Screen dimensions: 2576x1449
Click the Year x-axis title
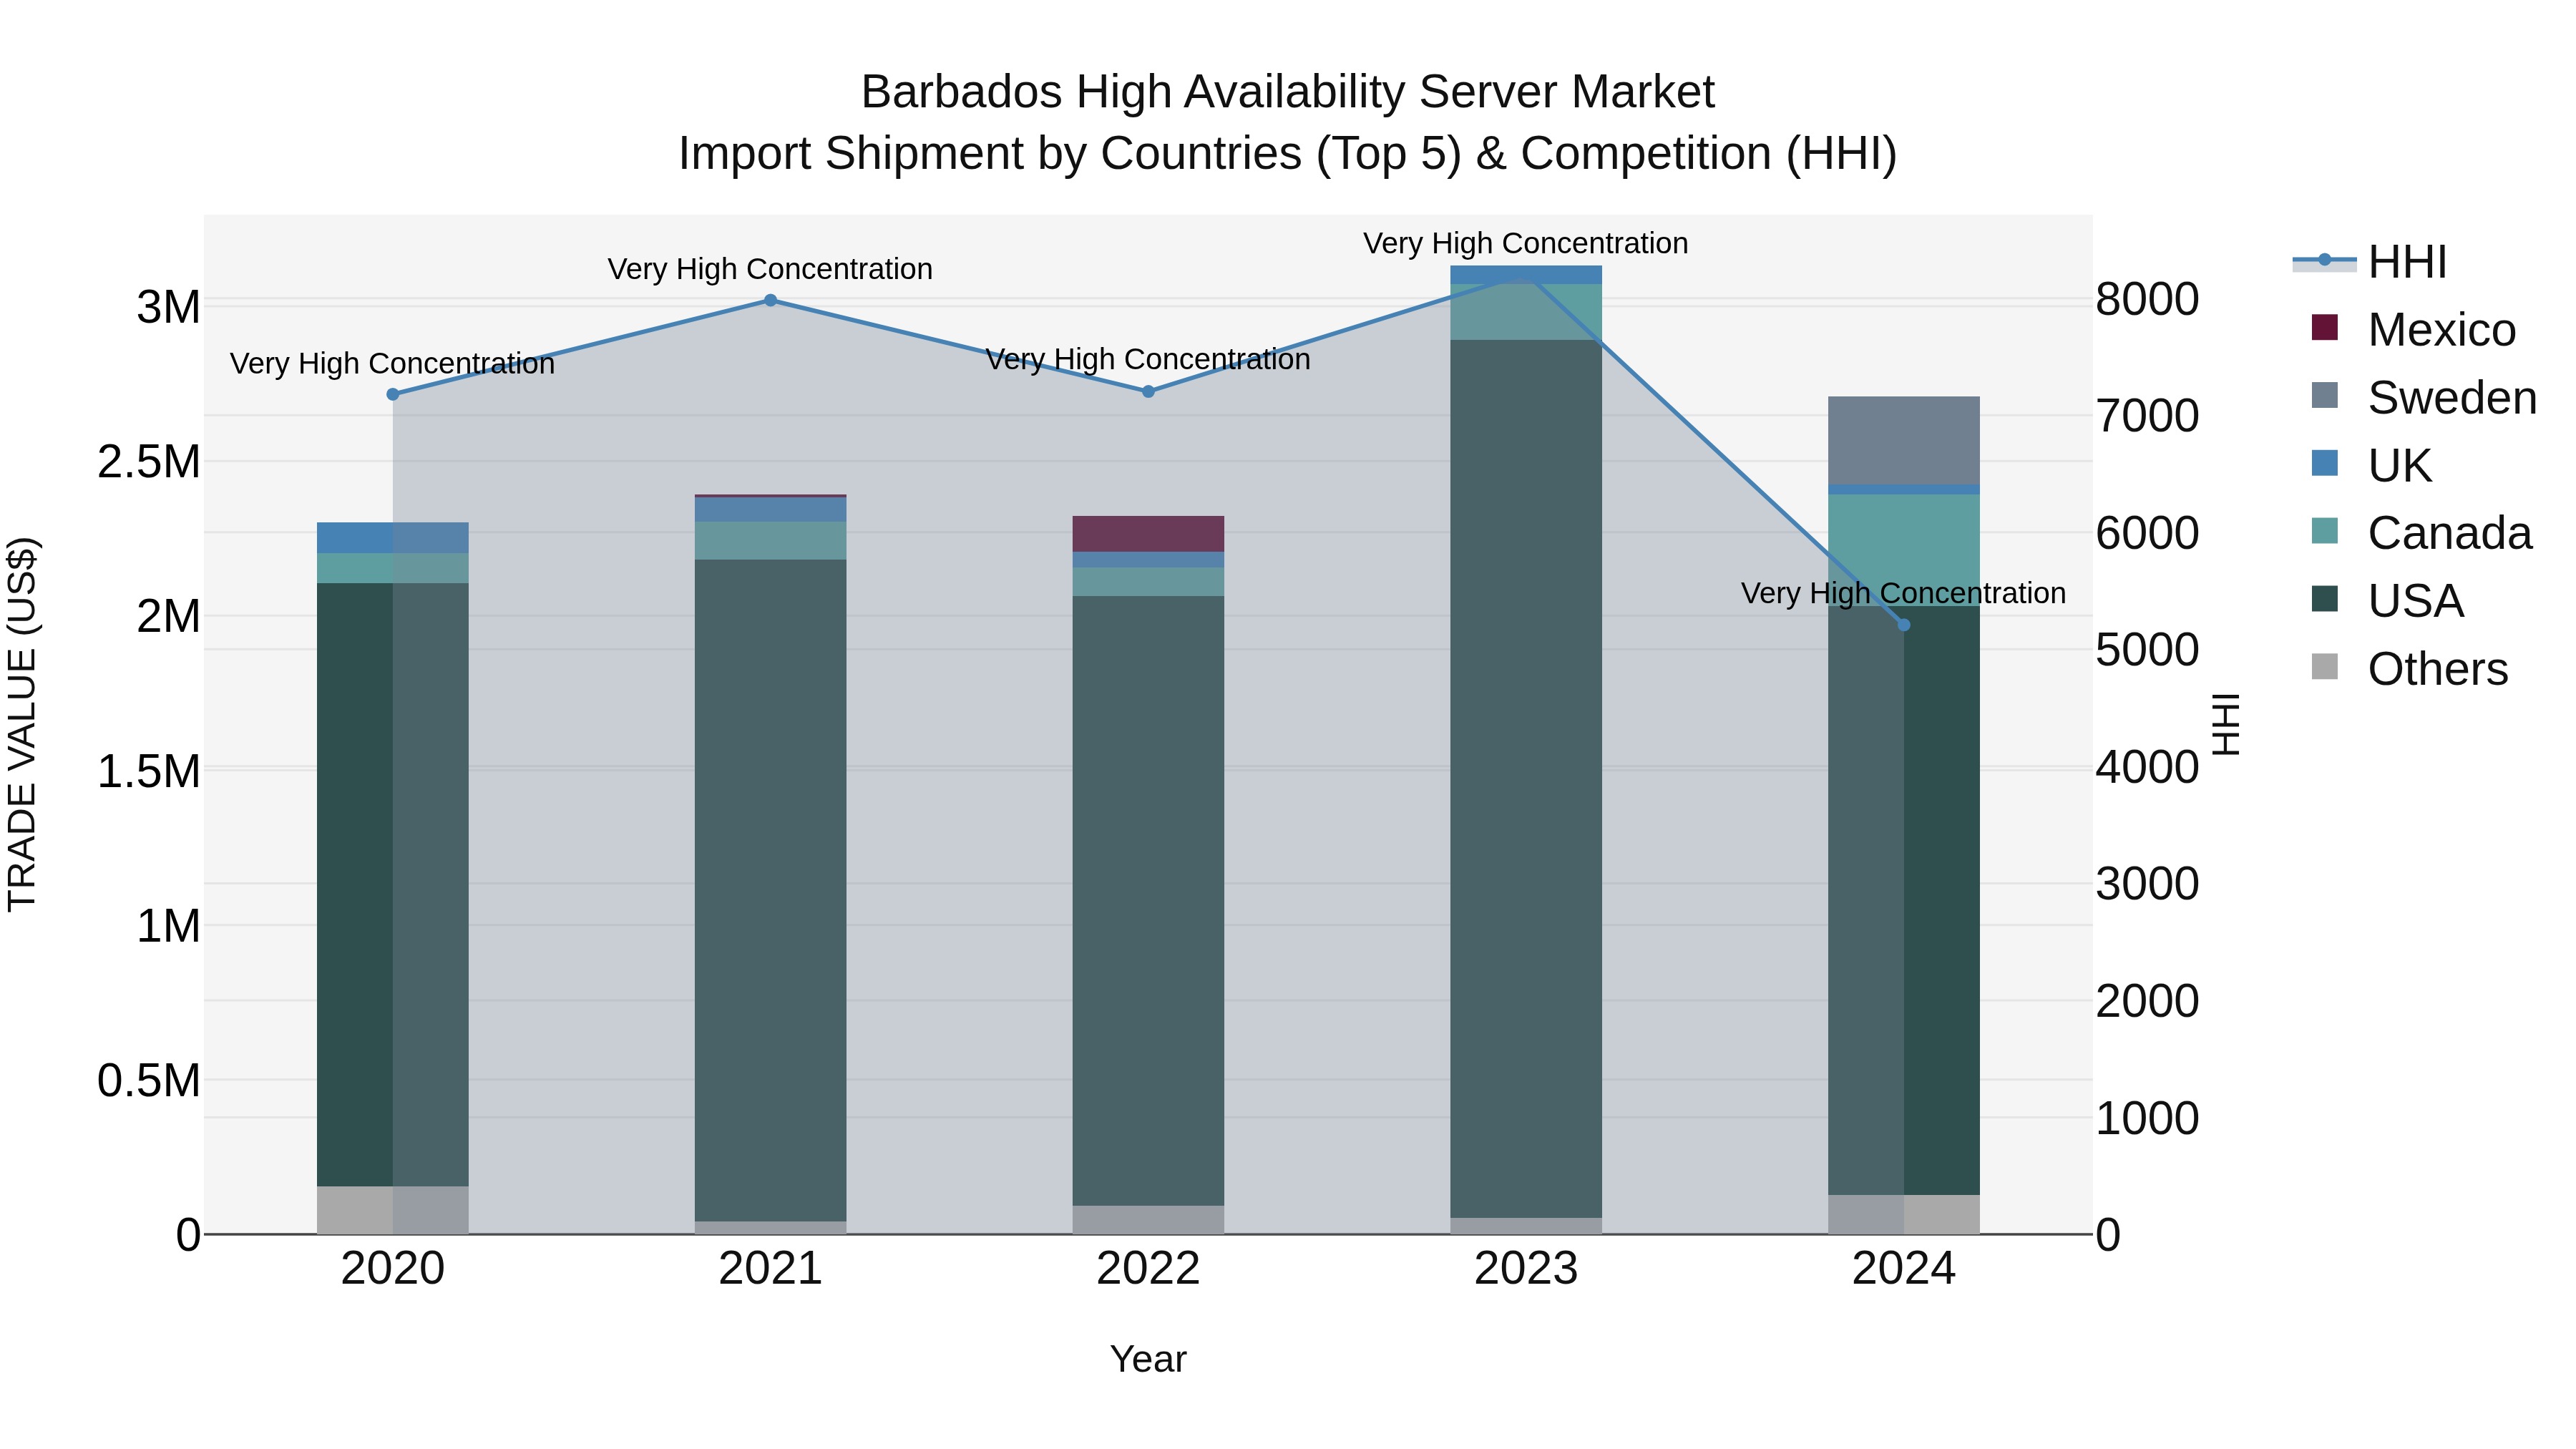tap(1148, 1360)
